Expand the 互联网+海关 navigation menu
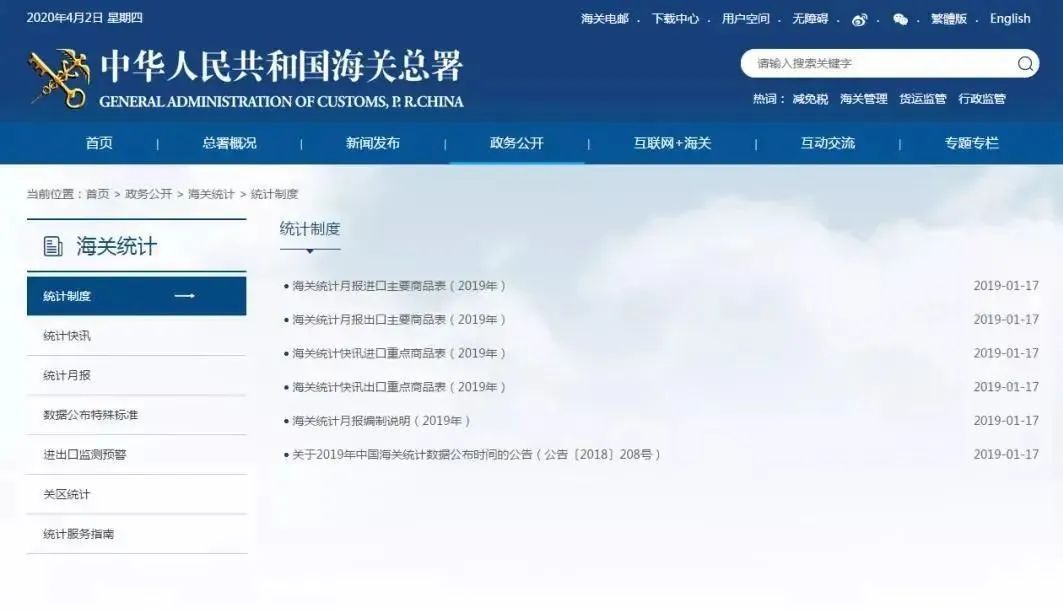Viewport: 1063px width, 611px height. 672,142
